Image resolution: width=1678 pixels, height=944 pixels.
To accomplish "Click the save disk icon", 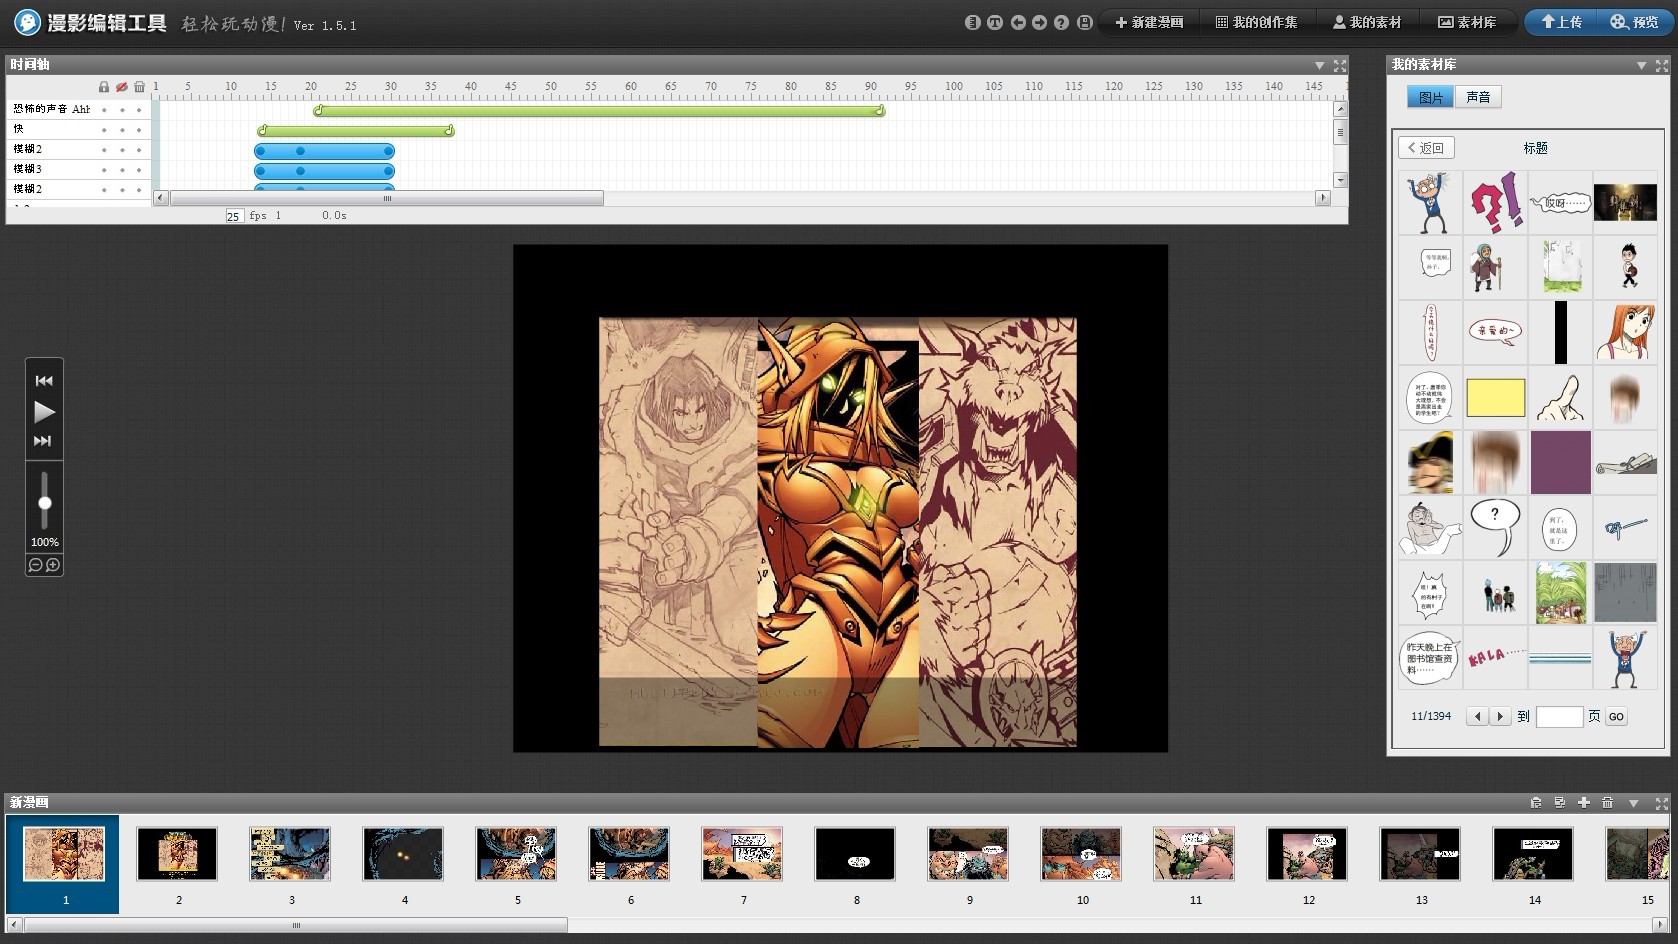I will click(x=1085, y=22).
